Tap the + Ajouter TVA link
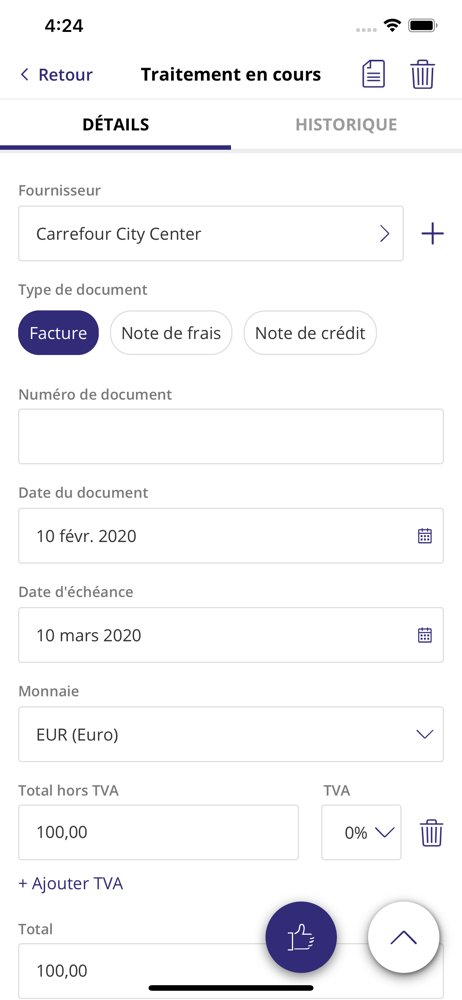462x1000 pixels. click(x=71, y=883)
